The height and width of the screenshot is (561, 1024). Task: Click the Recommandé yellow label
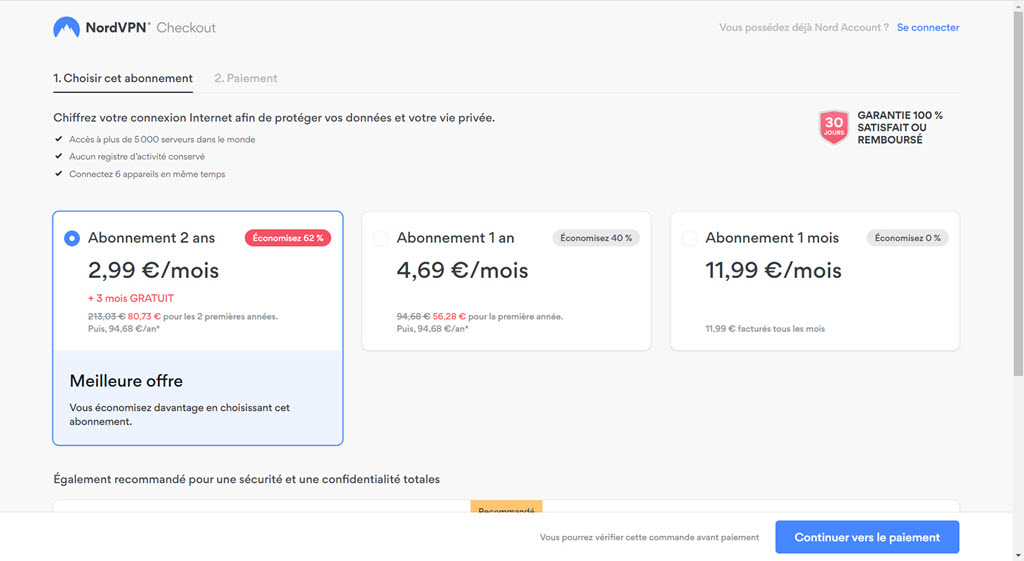pyautogui.click(x=506, y=507)
